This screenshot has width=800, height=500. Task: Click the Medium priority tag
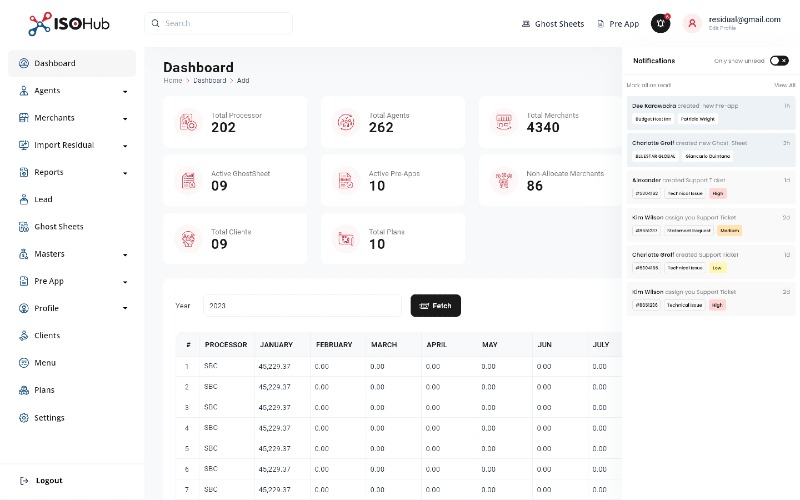729,231
